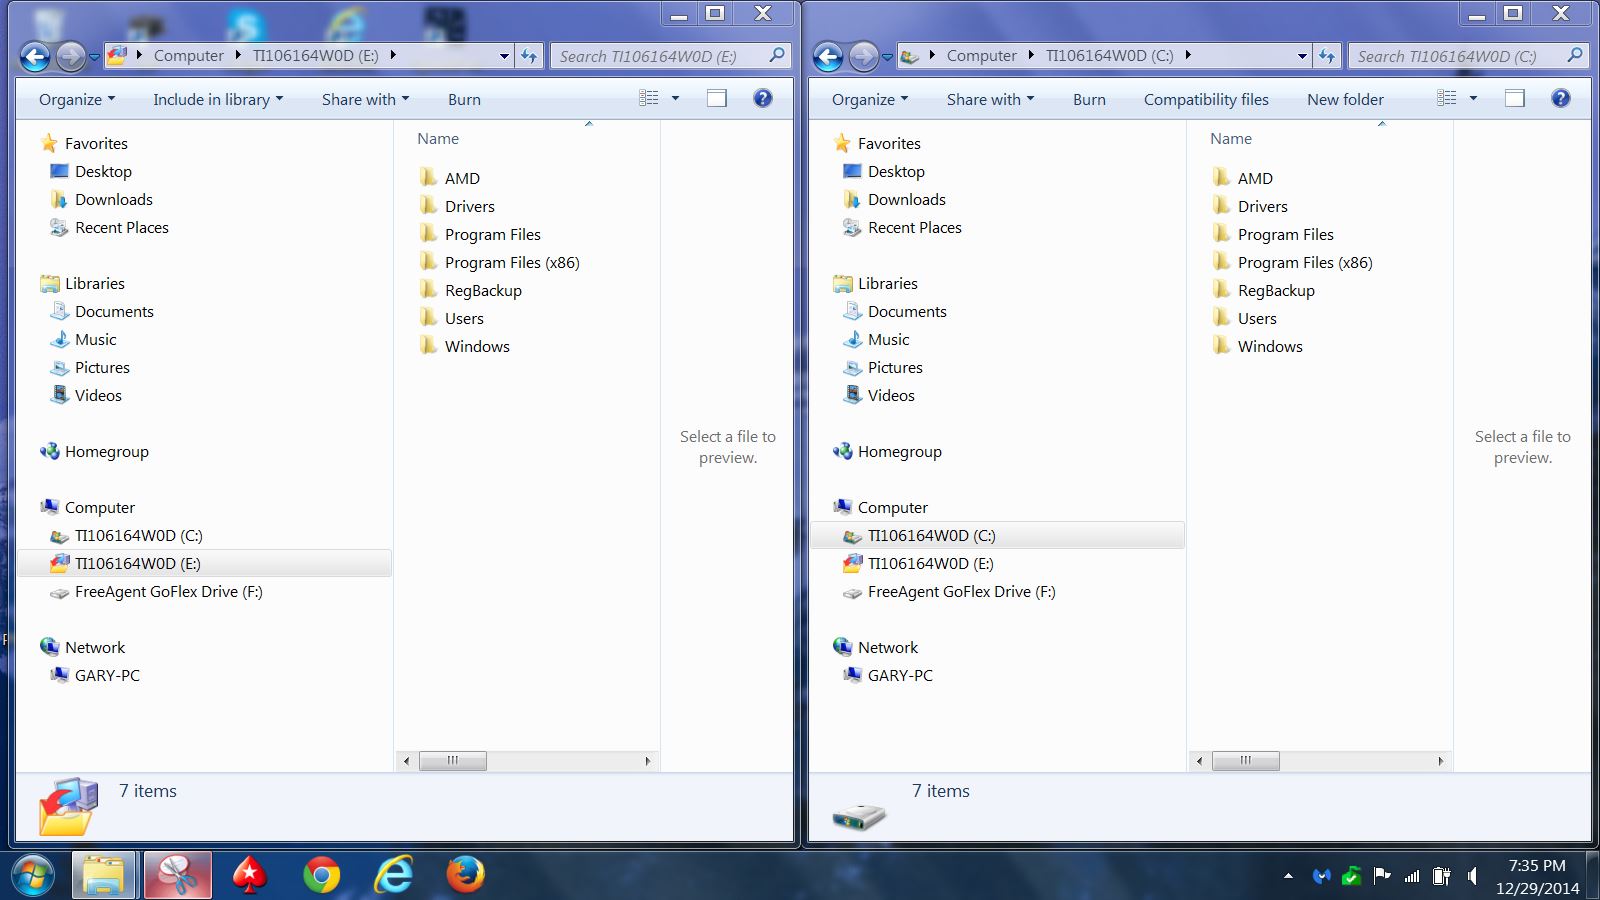The image size is (1600, 900).
Task: Open Snipping Tool on the taskbar
Action: [178, 876]
